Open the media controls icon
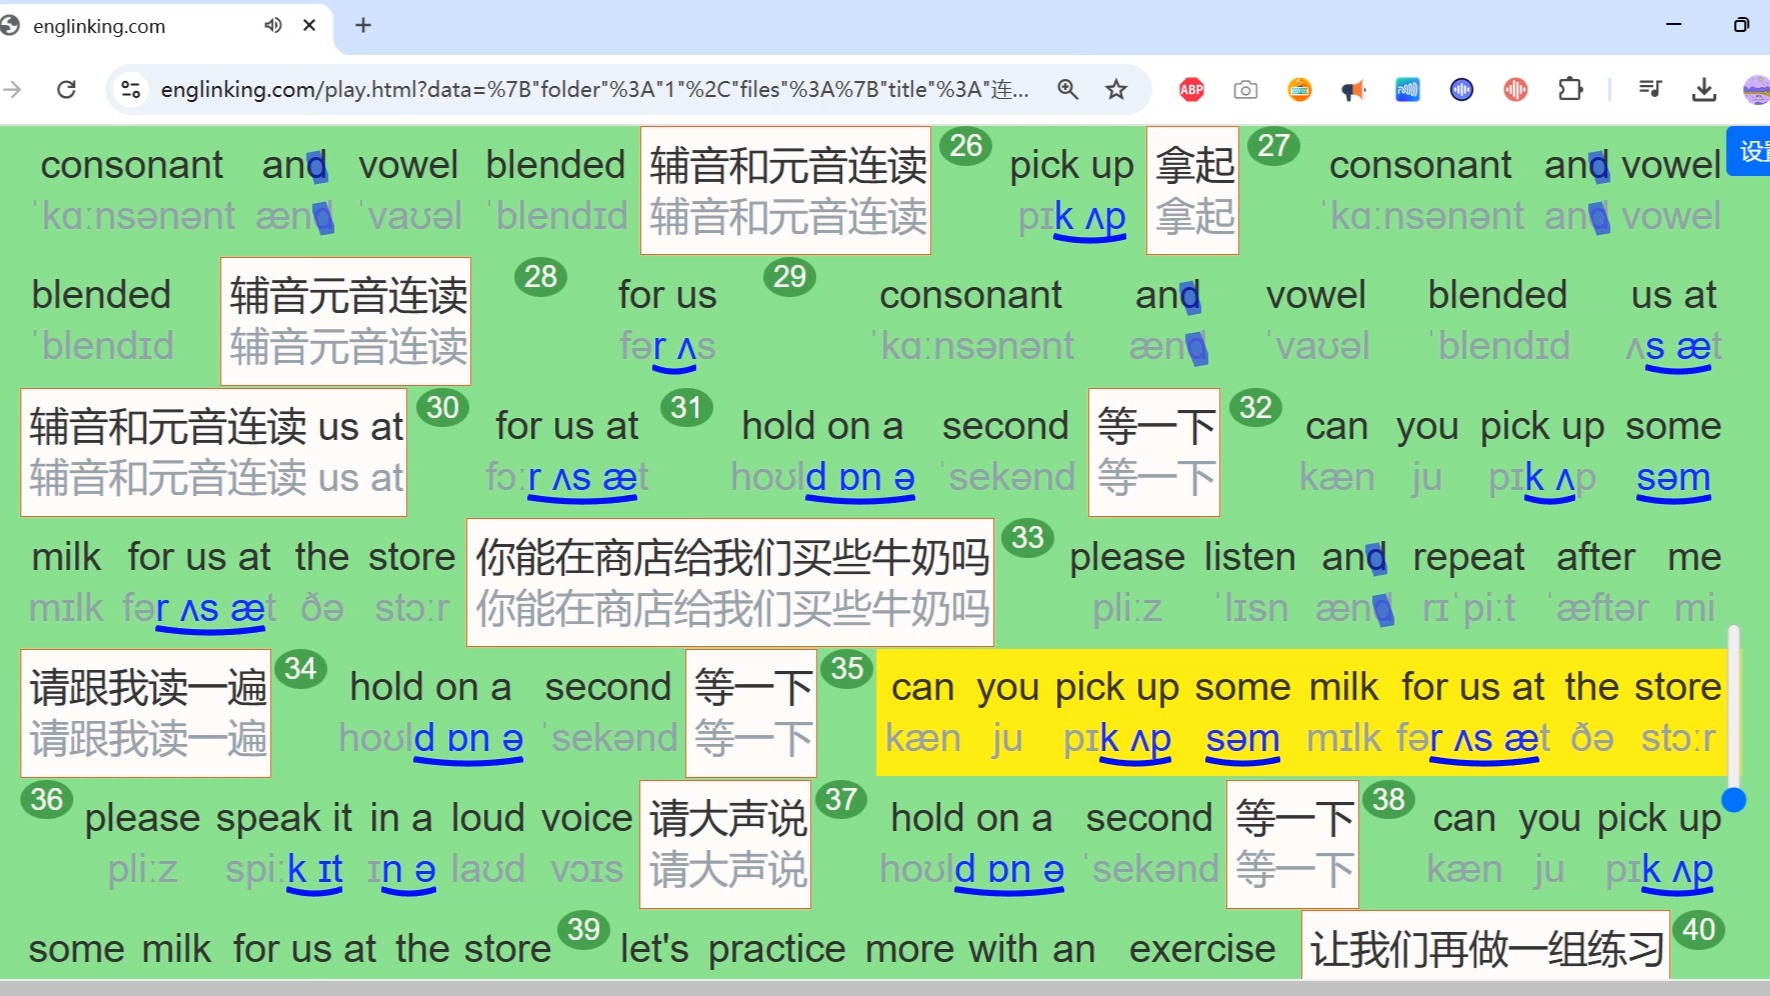Image resolution: width=1770 pixels, height=996 pixels. (x=1650, y=89)
